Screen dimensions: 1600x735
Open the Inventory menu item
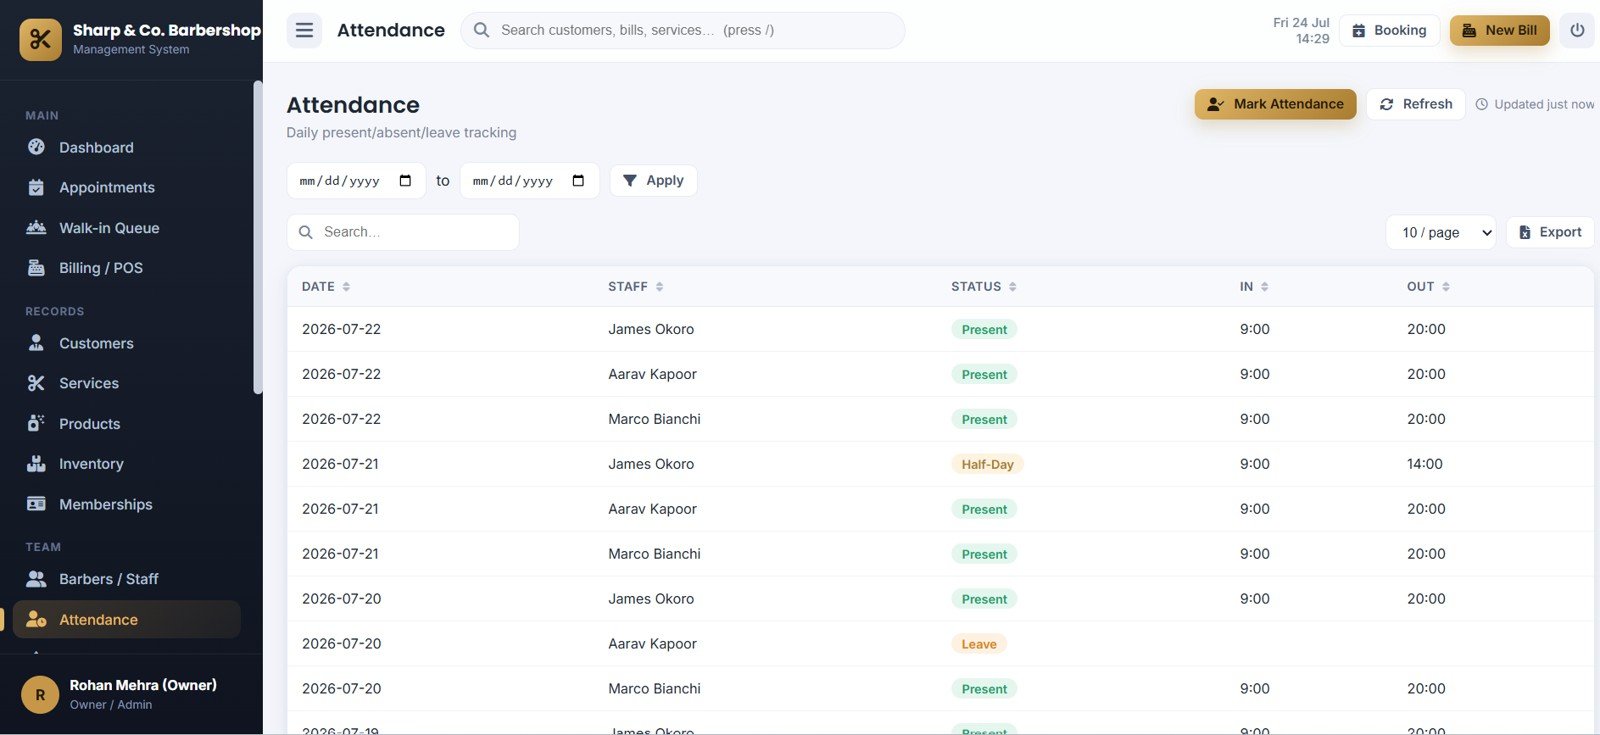pos(127,464)
